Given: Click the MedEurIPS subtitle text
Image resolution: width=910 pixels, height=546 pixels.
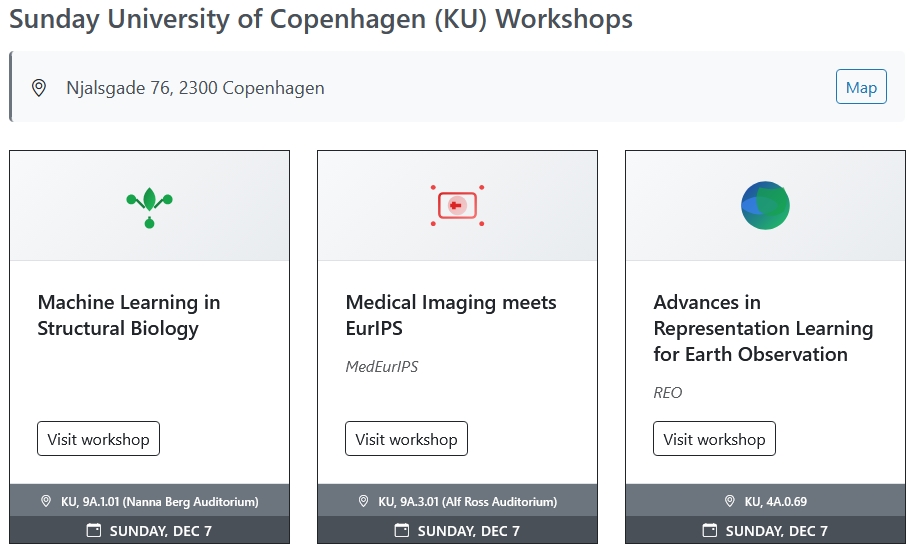Looking at the screenshot, I should 382,367.
